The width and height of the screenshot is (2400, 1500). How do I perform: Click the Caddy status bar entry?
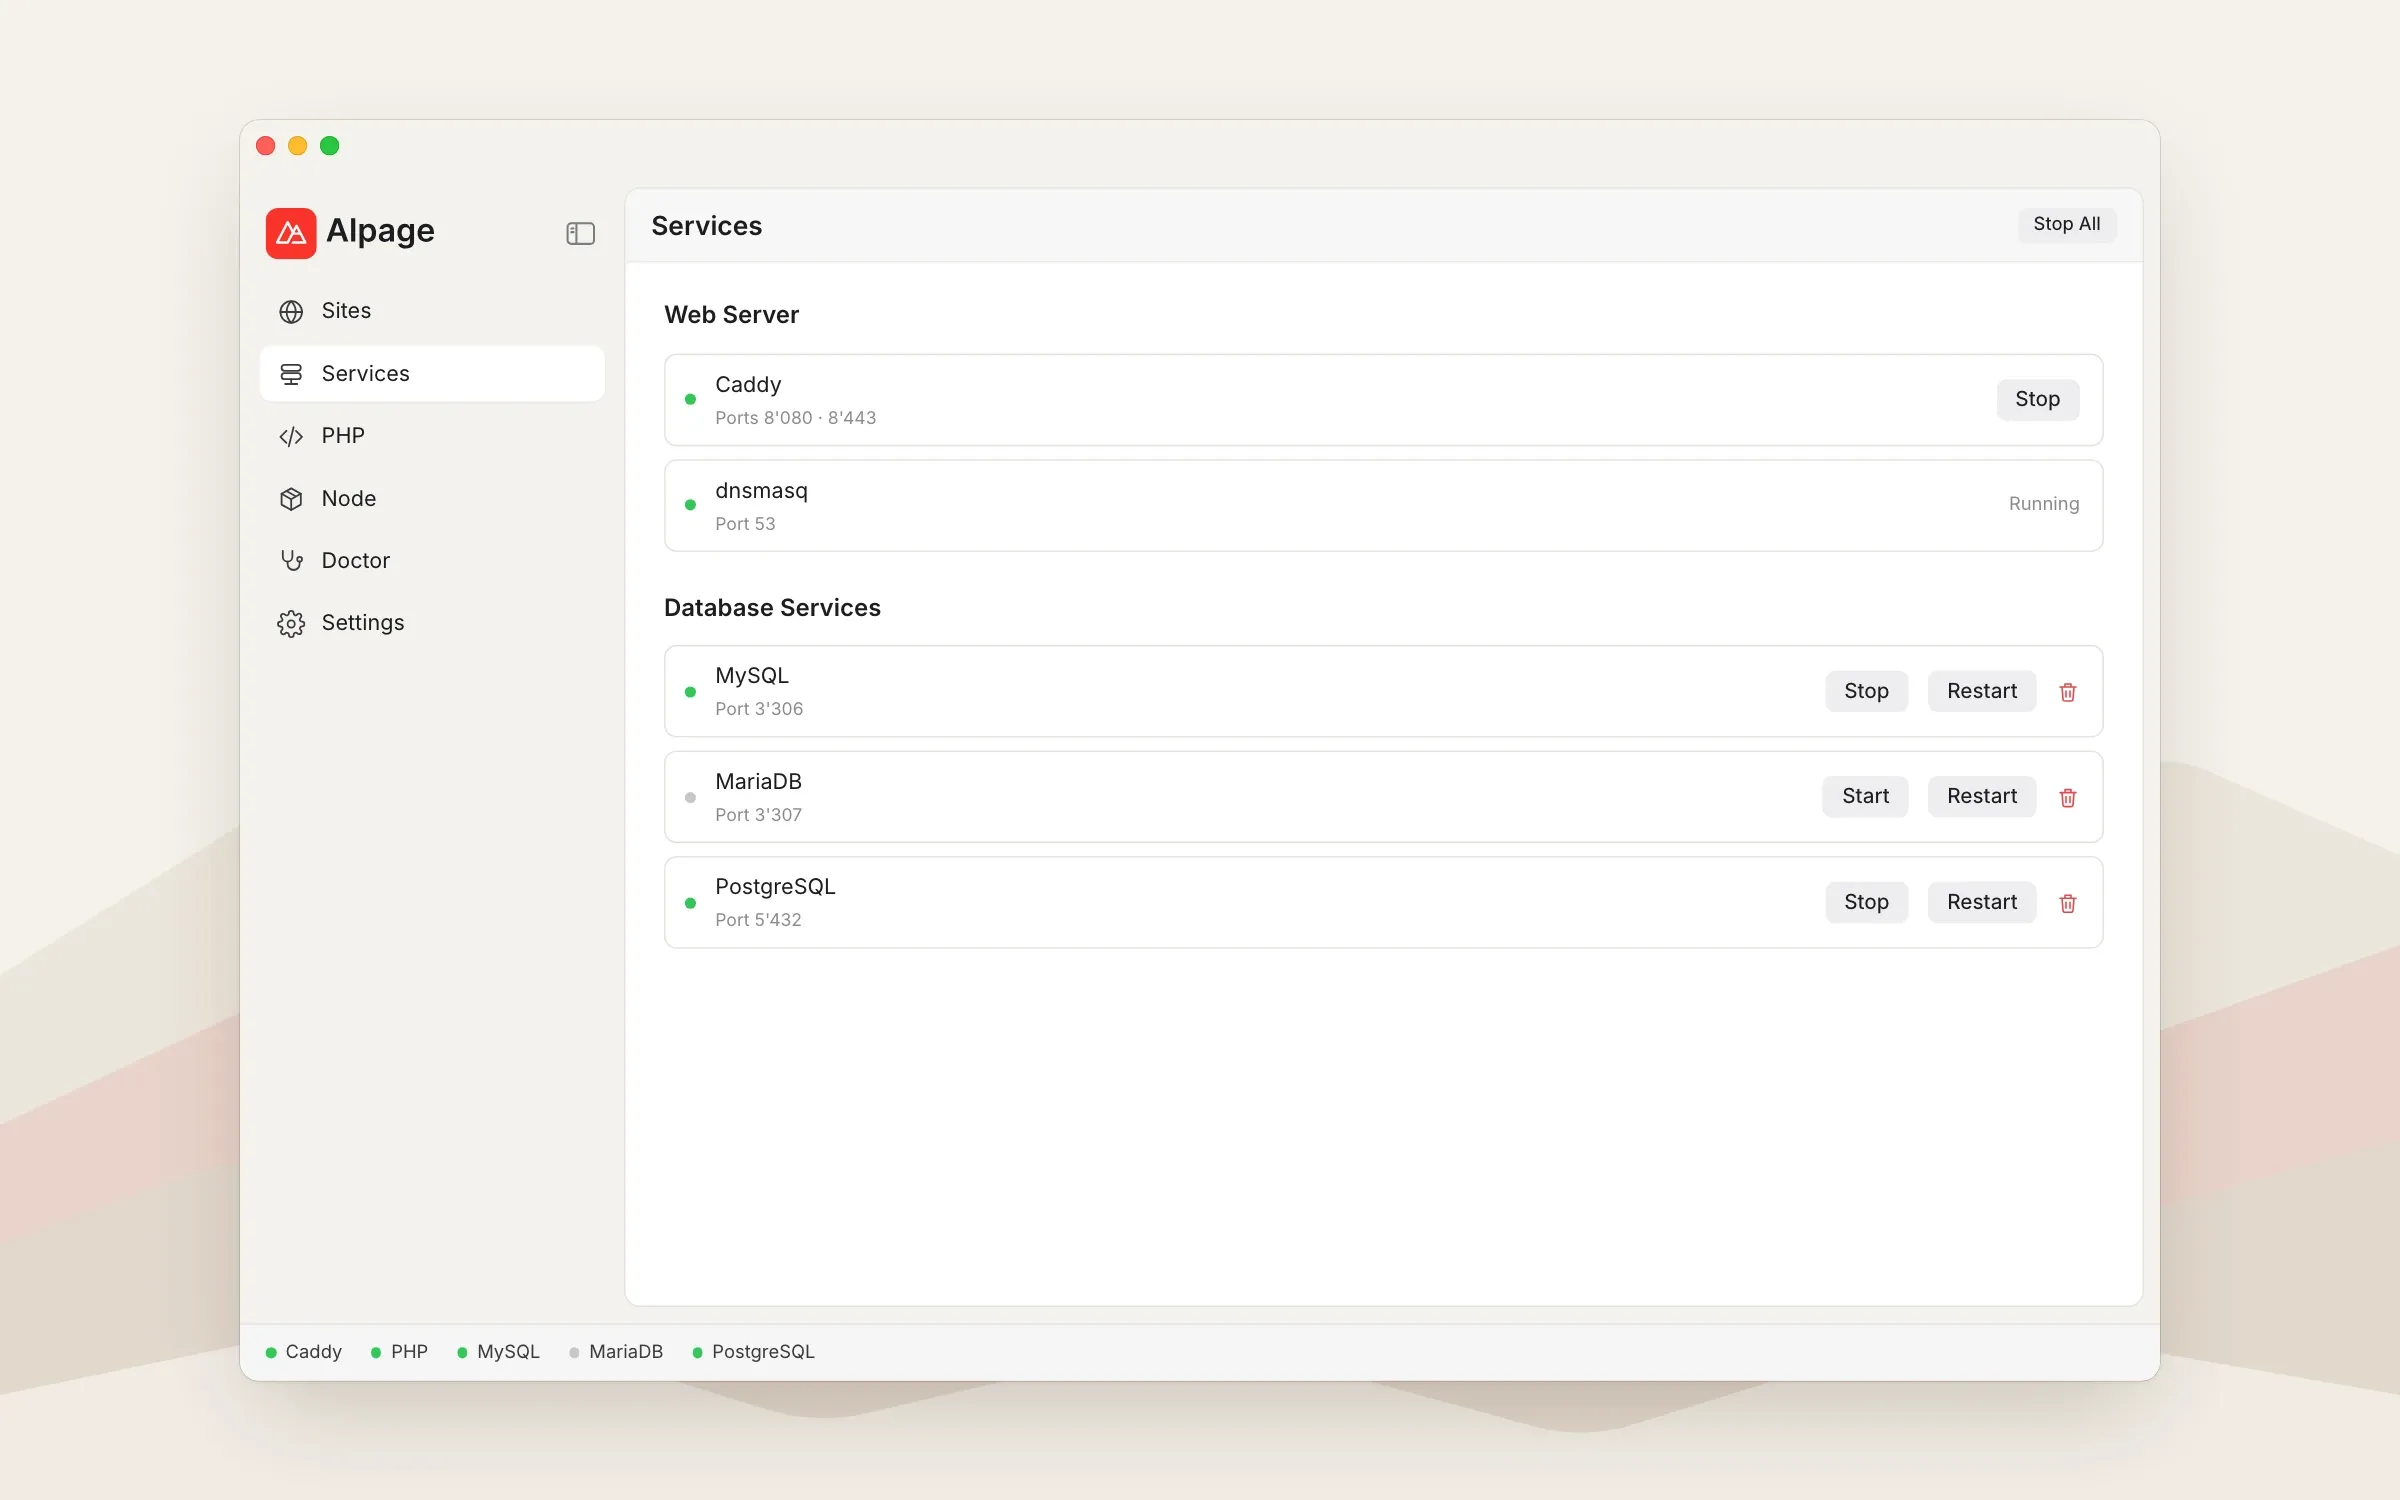click(x=304, y=1352)
